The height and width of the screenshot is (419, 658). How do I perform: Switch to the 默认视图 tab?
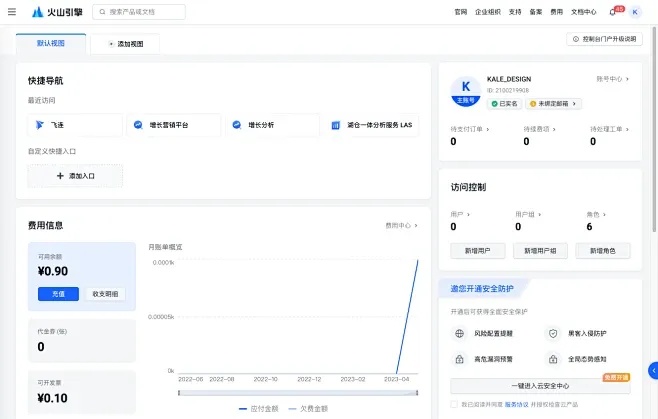pyautogui.click(x=51, y=43)
